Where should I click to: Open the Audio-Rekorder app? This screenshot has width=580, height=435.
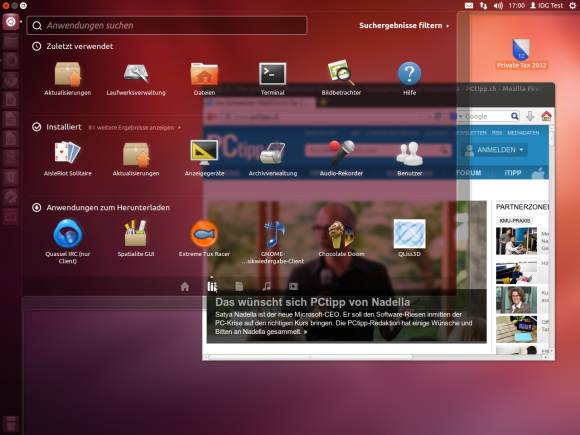(341, 158)
